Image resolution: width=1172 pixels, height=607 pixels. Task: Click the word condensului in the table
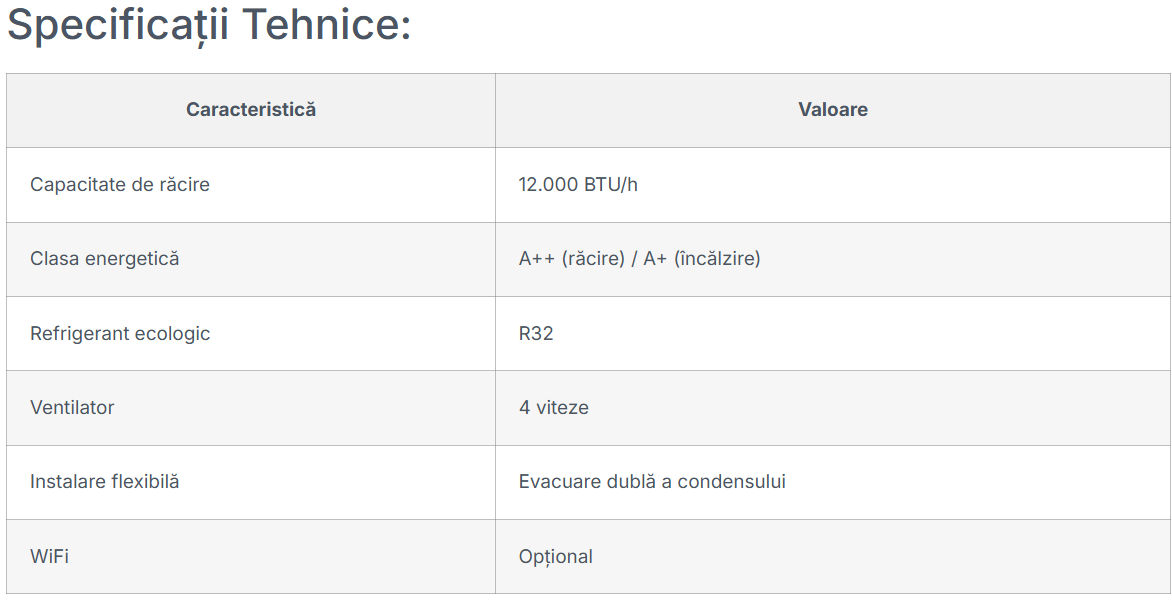pyautogui.click(x=731, y=481)
